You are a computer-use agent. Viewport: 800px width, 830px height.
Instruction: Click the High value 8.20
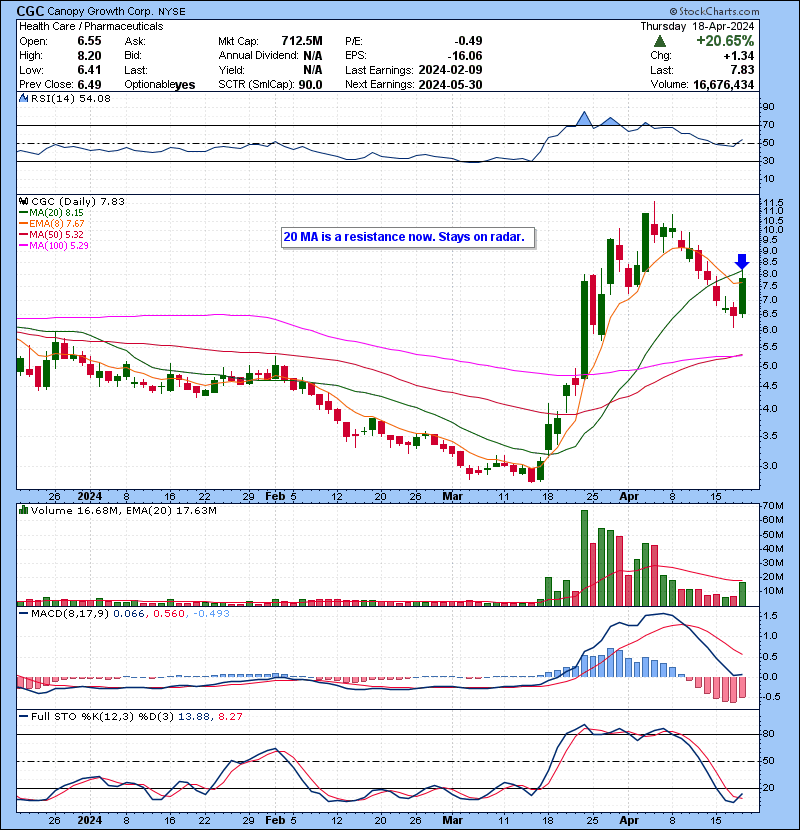[89, 56]
